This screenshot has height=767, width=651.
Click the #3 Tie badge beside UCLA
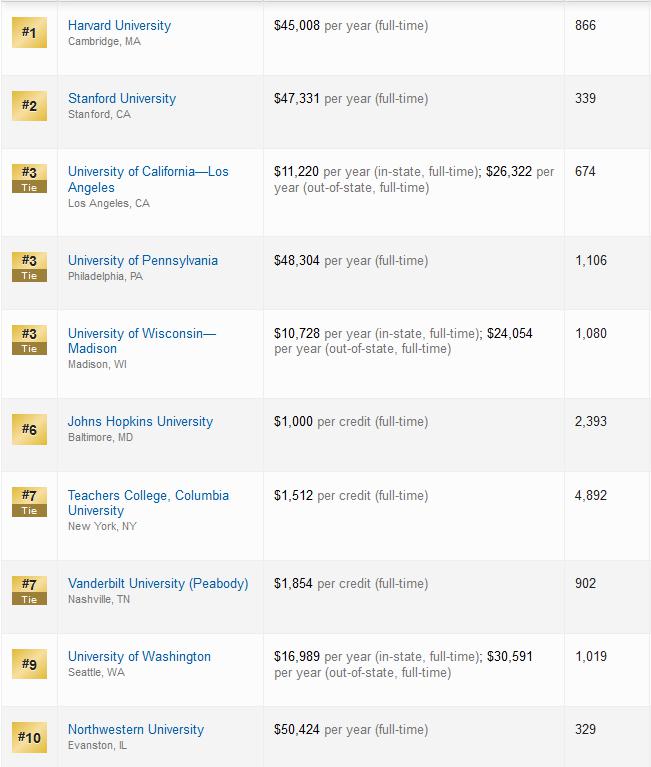(x=29, y=179)
